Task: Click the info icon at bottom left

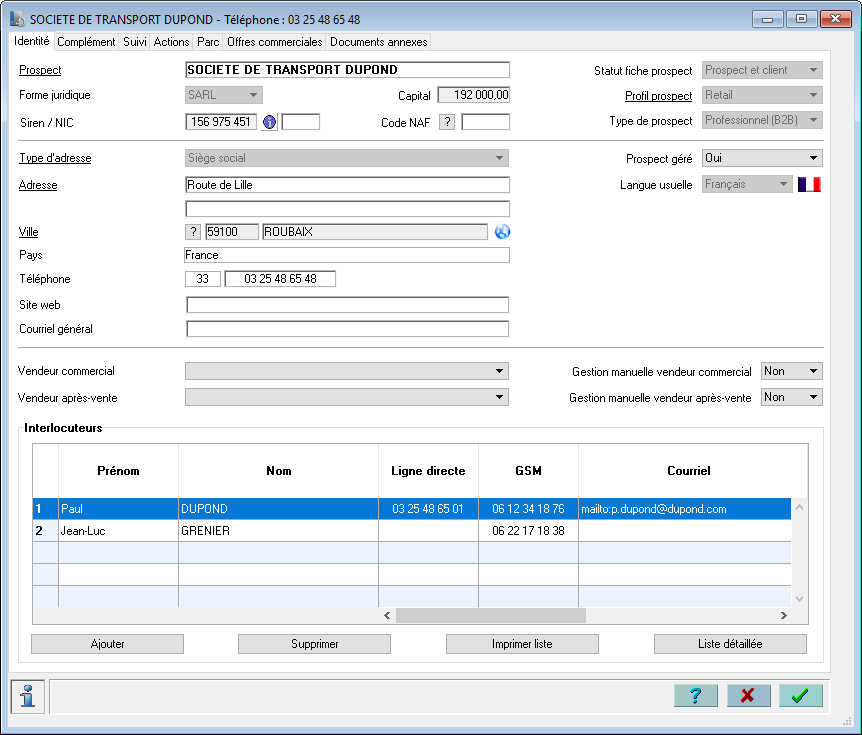Action: point(27,697)
